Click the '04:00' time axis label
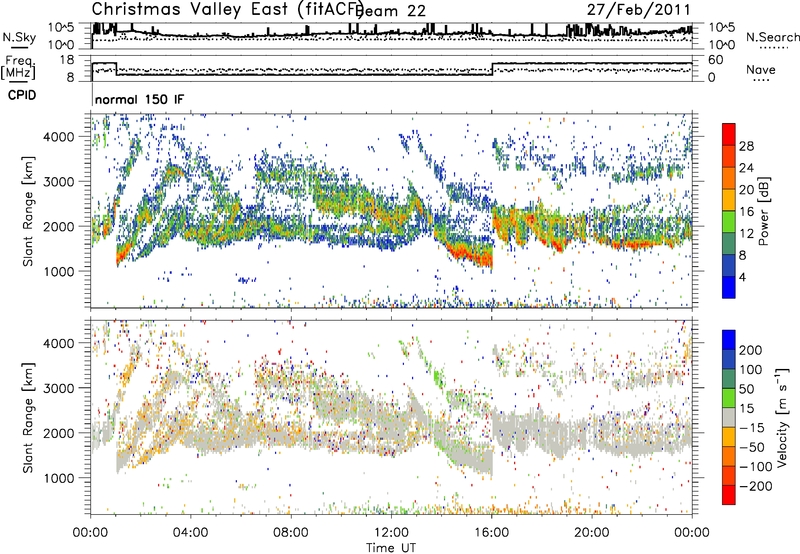Screen dimensions: 800x554 pos(190,533)
